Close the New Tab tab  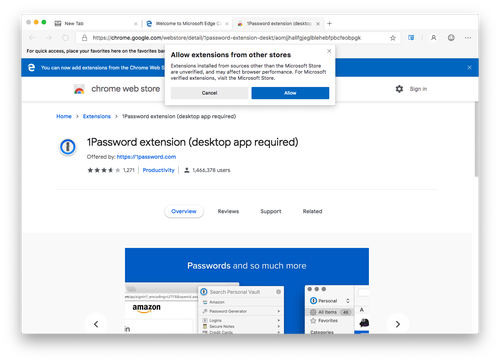click(136, 24)
